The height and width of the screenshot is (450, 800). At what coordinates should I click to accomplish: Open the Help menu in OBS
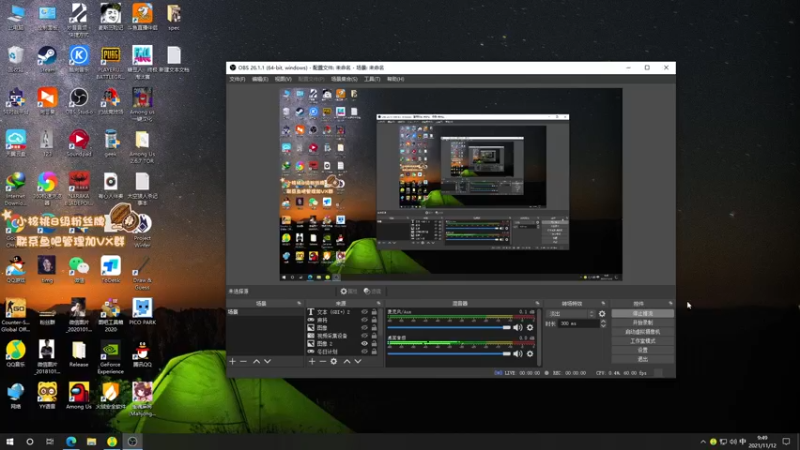click(x=395, y=79)
